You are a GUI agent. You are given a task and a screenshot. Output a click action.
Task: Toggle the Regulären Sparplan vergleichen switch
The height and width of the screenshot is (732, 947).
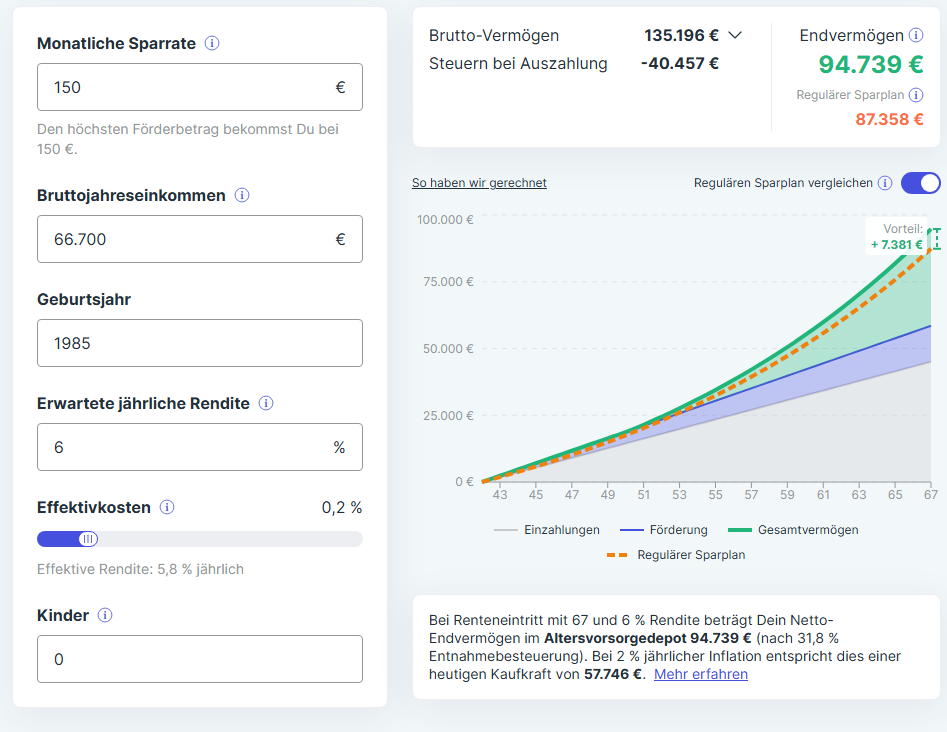pyautogui.click(x=920, y=183)
